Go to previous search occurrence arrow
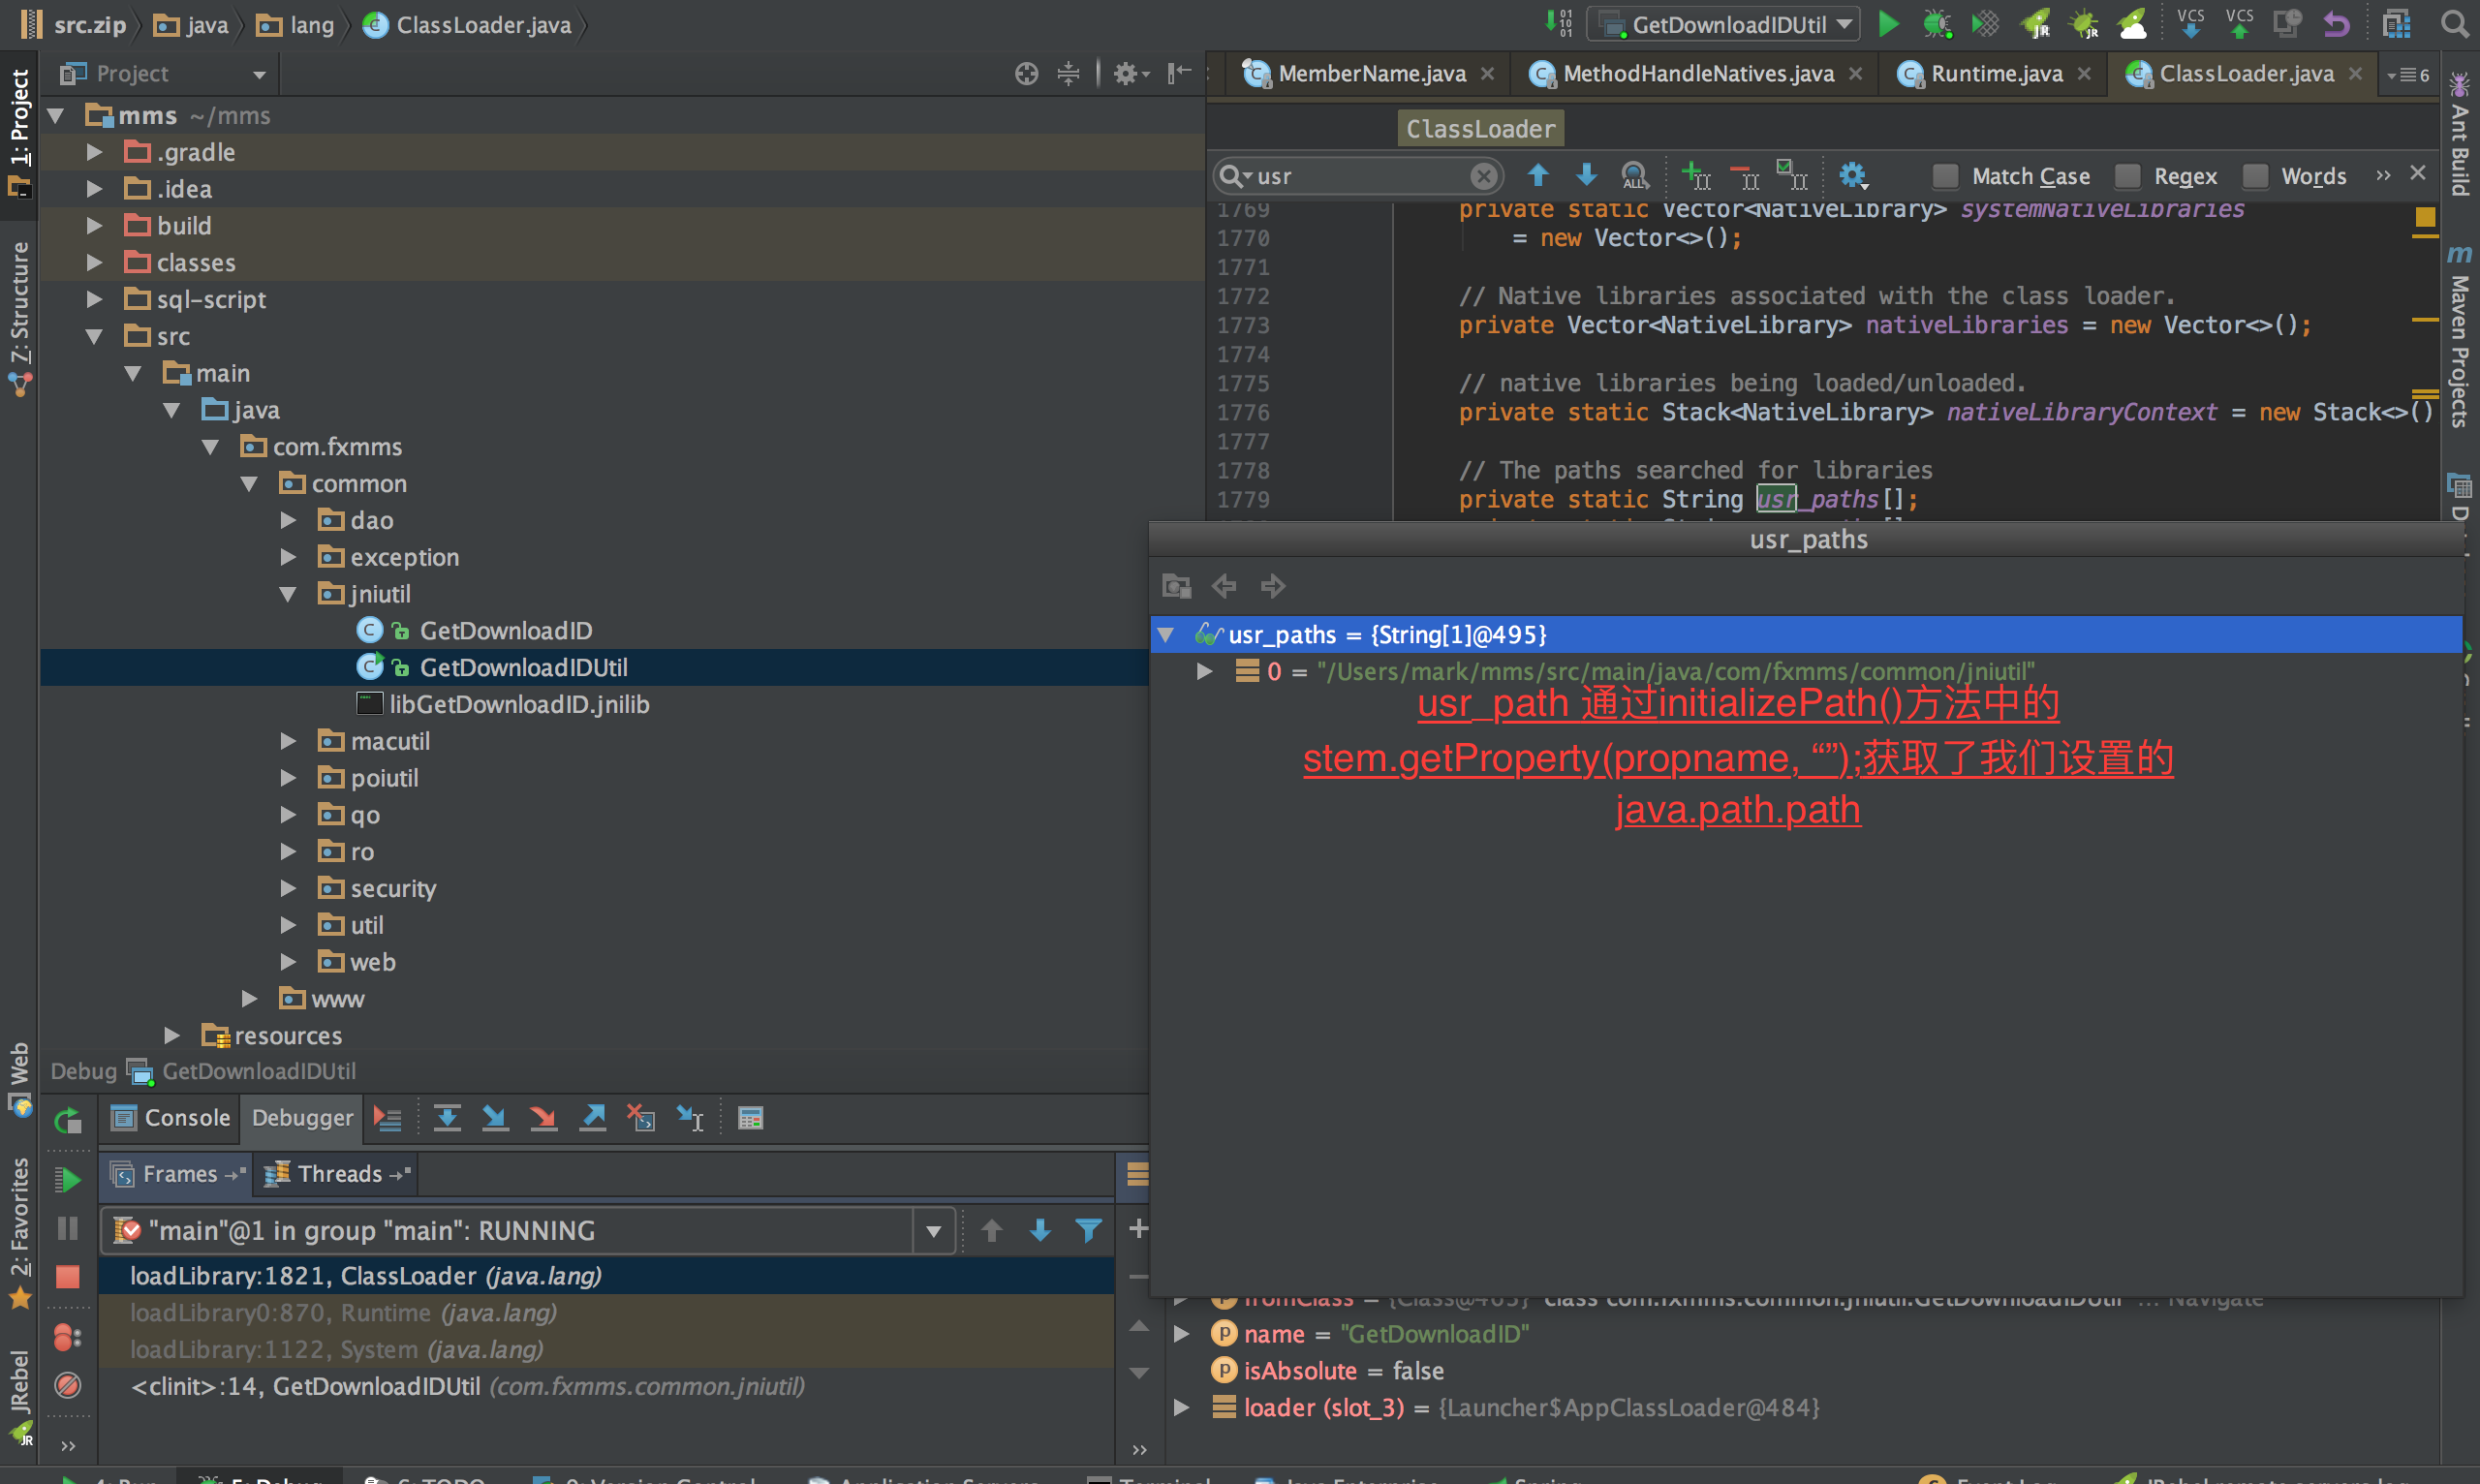This screenshot has width=2480, height=1484. click(x=1538, y=176)
